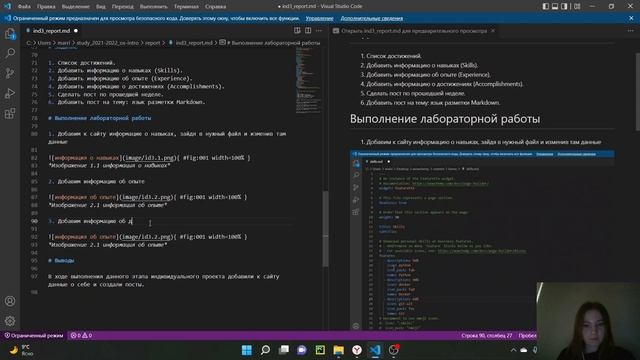Open Windows taskbar Search
Screen dimensions: 640x360
[x=265, y=350]
